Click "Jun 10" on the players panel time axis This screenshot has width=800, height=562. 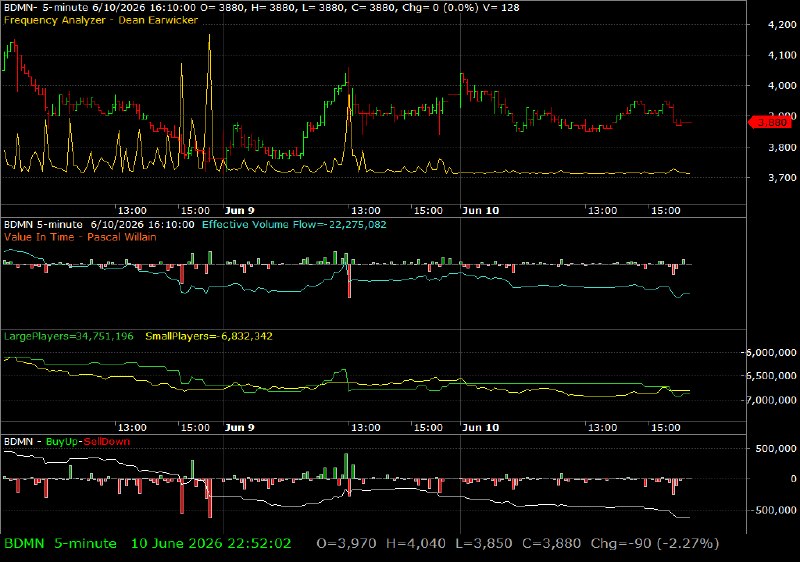coord(480,428)
